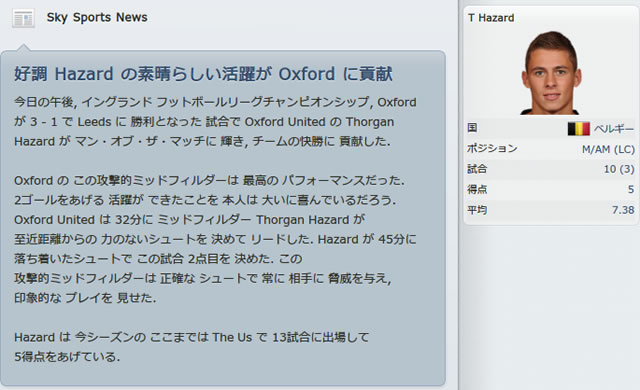Open the headline about Hazard and Oxford

[203, 74]
